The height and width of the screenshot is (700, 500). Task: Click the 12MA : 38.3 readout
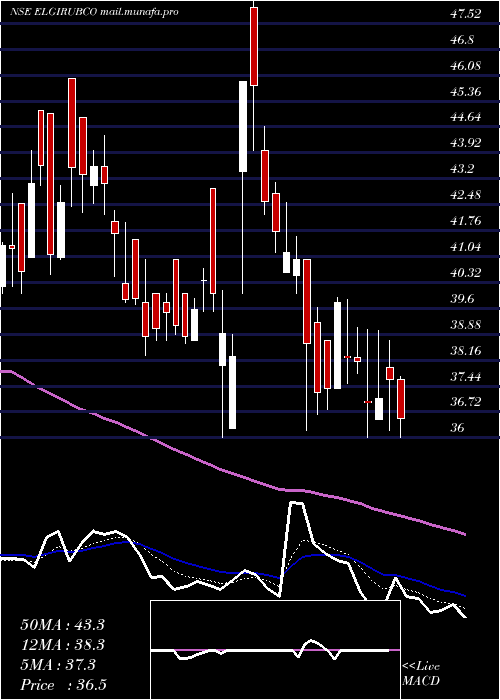tap(62, 645)
